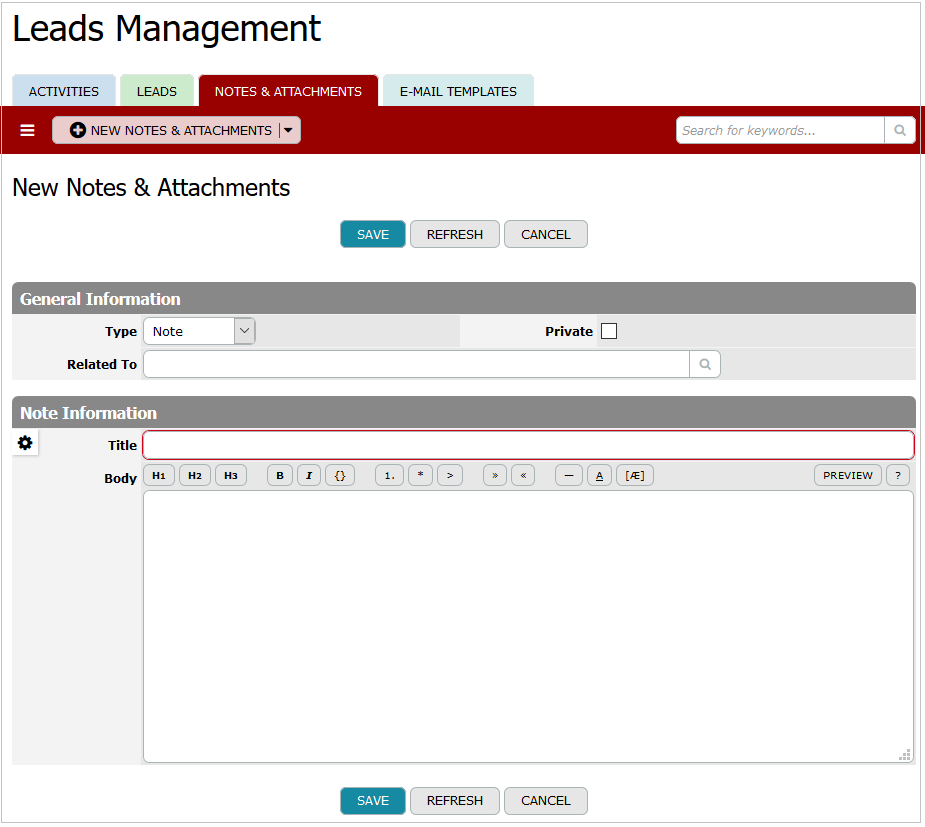The height and width of the screenshot is (827, 925).
Task: Apply bold formatting with B button
Action: click(x=280, y=476)
